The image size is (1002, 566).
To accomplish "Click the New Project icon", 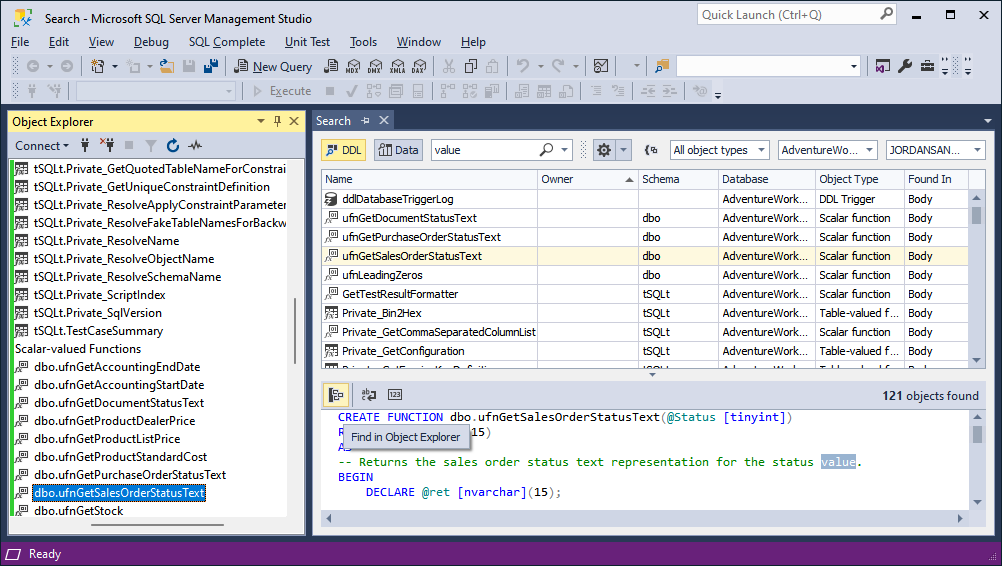I will click(x=98, y=66).
